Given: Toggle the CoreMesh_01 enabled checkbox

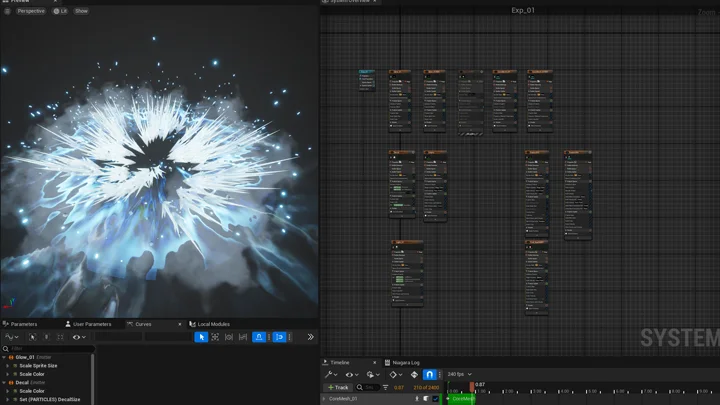Looking at the screenshot, I should click(435, 399).
